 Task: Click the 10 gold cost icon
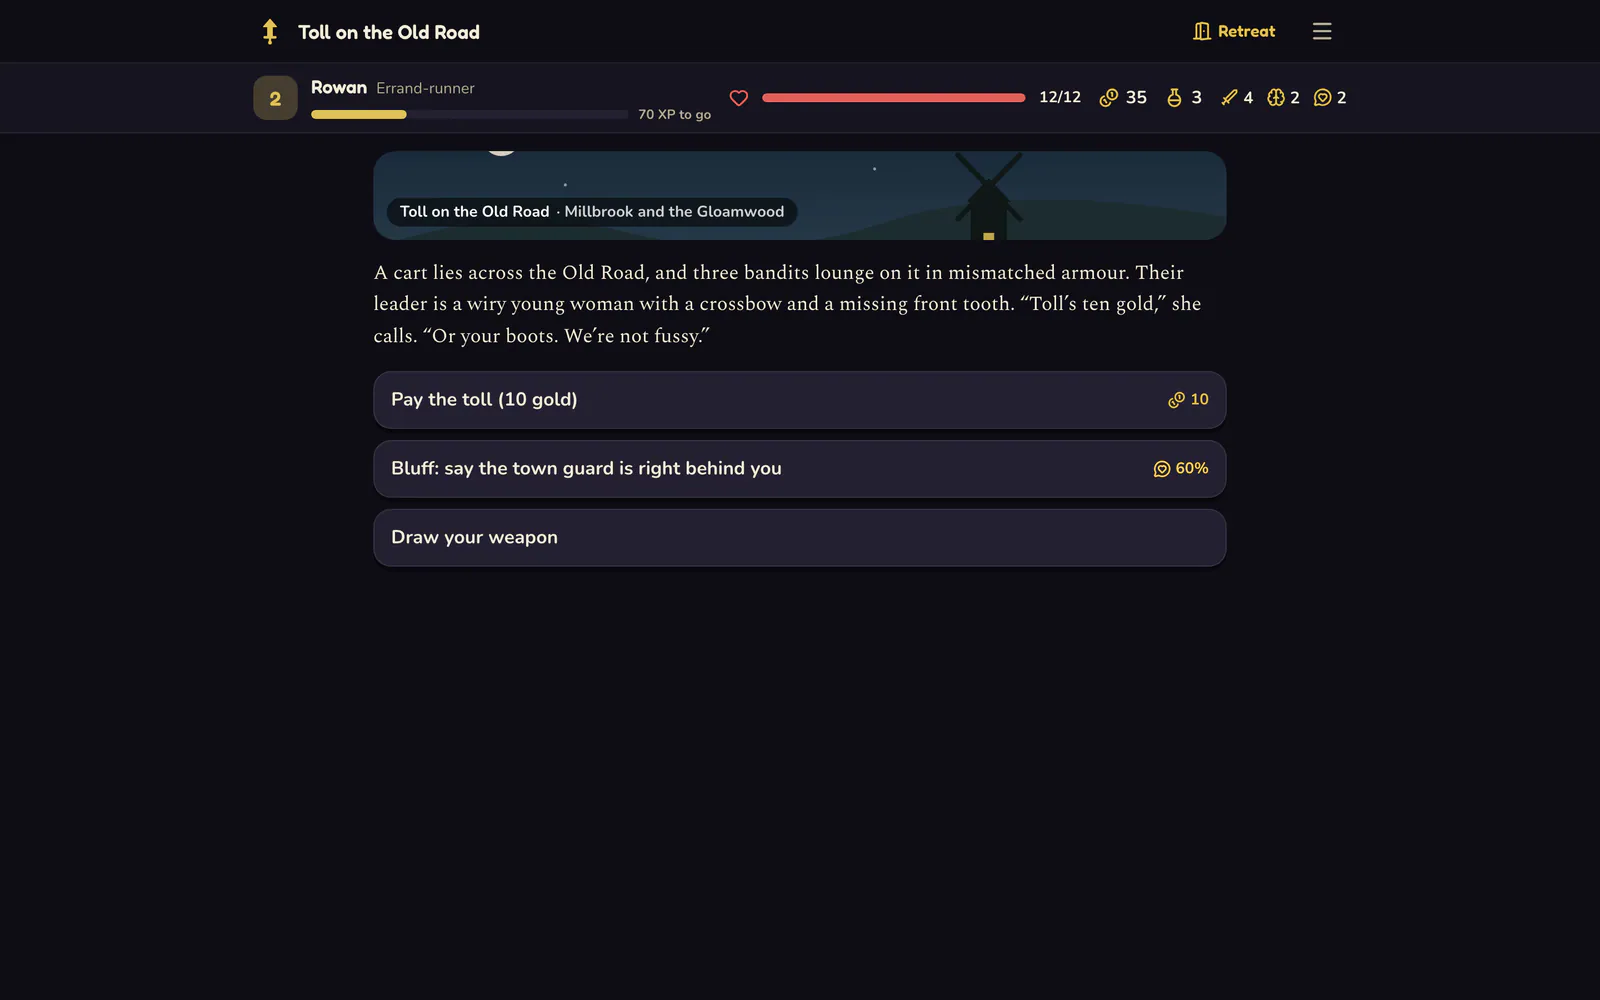pos(1176,400)
